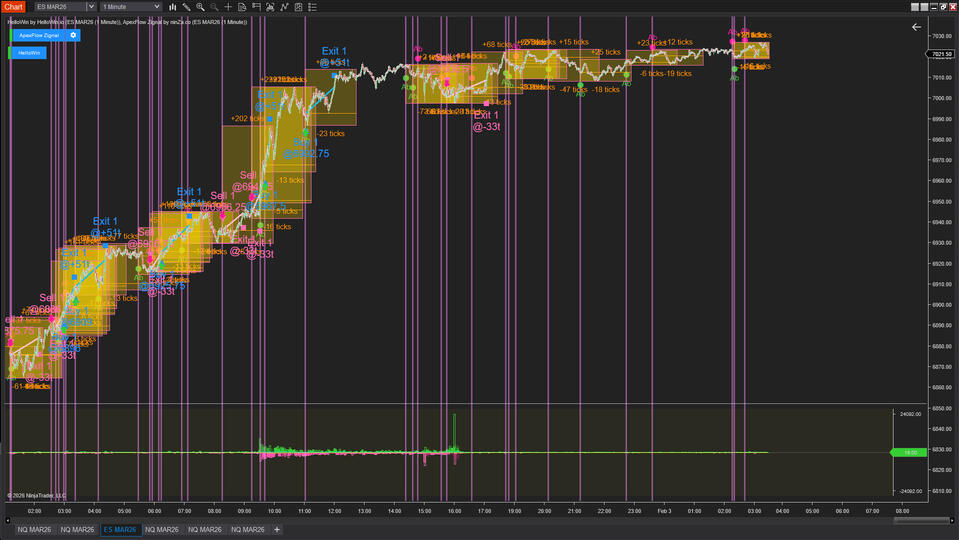Open the bar type icon in toolbar

point(173,7)
